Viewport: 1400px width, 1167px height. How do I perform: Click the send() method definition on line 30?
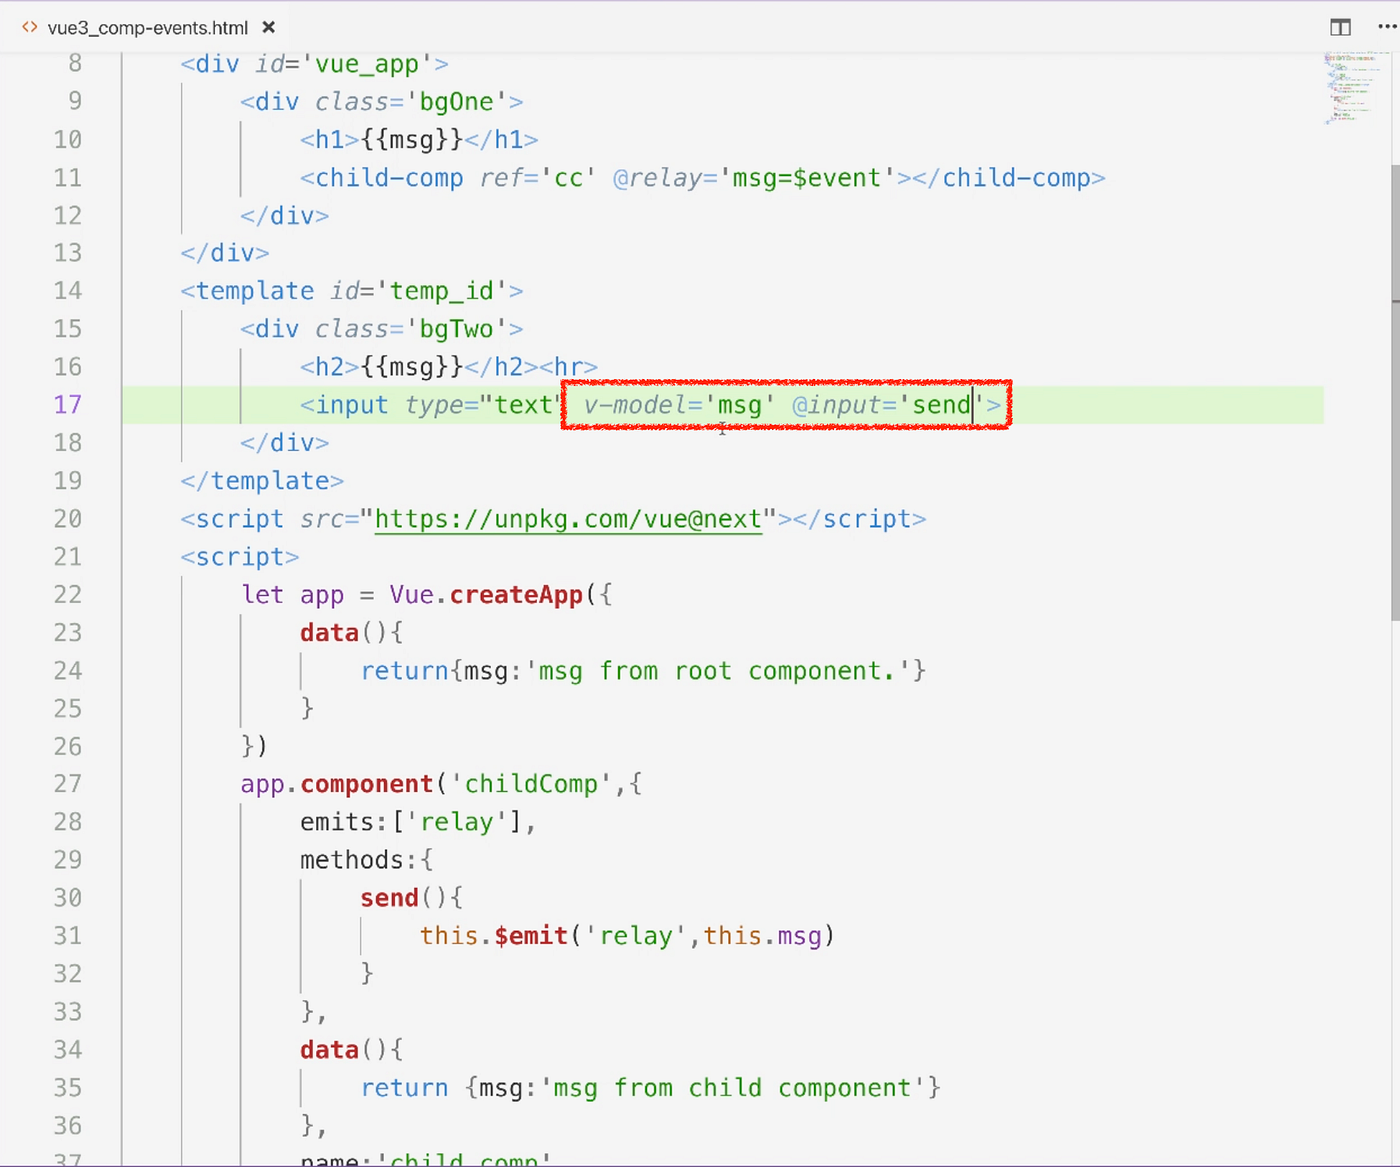(412, 898)
